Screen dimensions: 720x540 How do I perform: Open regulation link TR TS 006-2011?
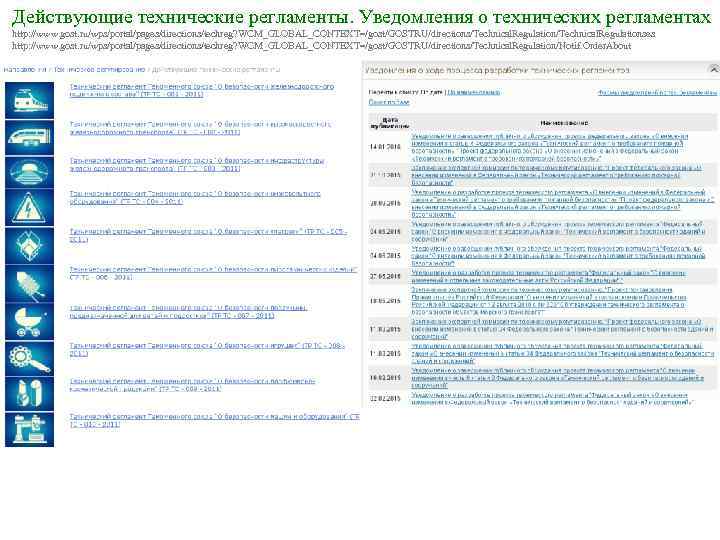214,273
